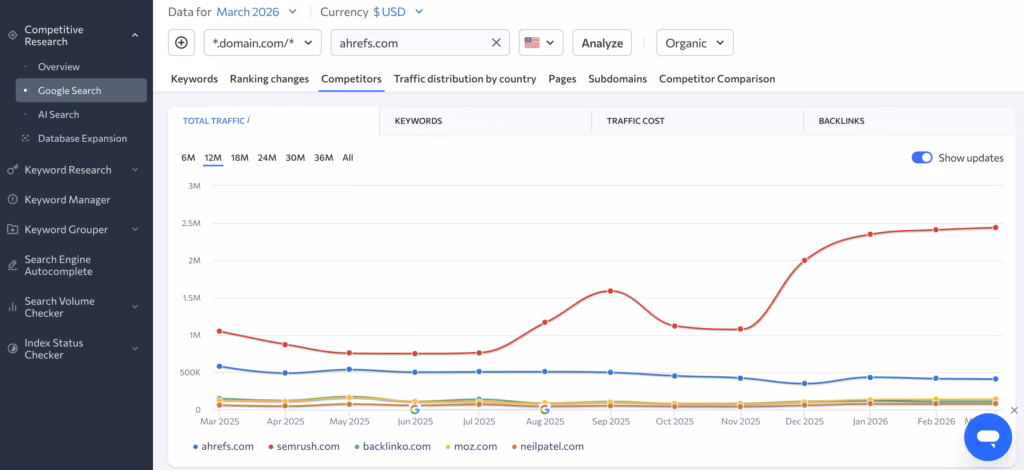Open Traffic distribution by country tab

pyautogui.click(x=465, y=79)
